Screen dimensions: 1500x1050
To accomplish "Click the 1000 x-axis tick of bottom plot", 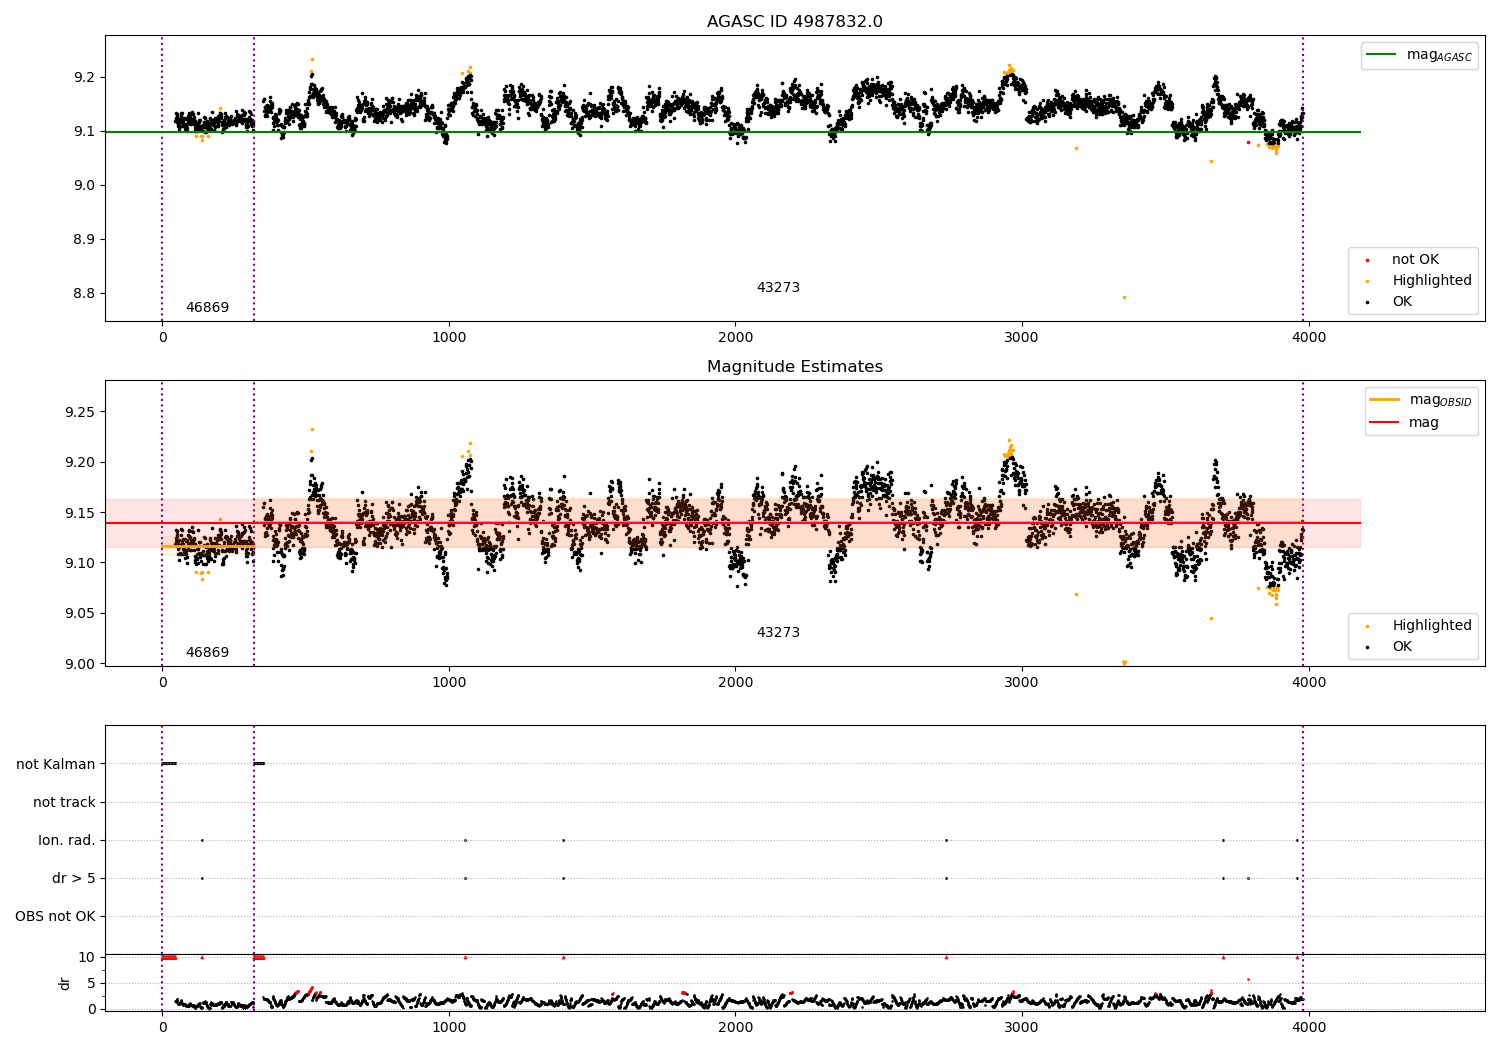I will tap(449, 1027).
